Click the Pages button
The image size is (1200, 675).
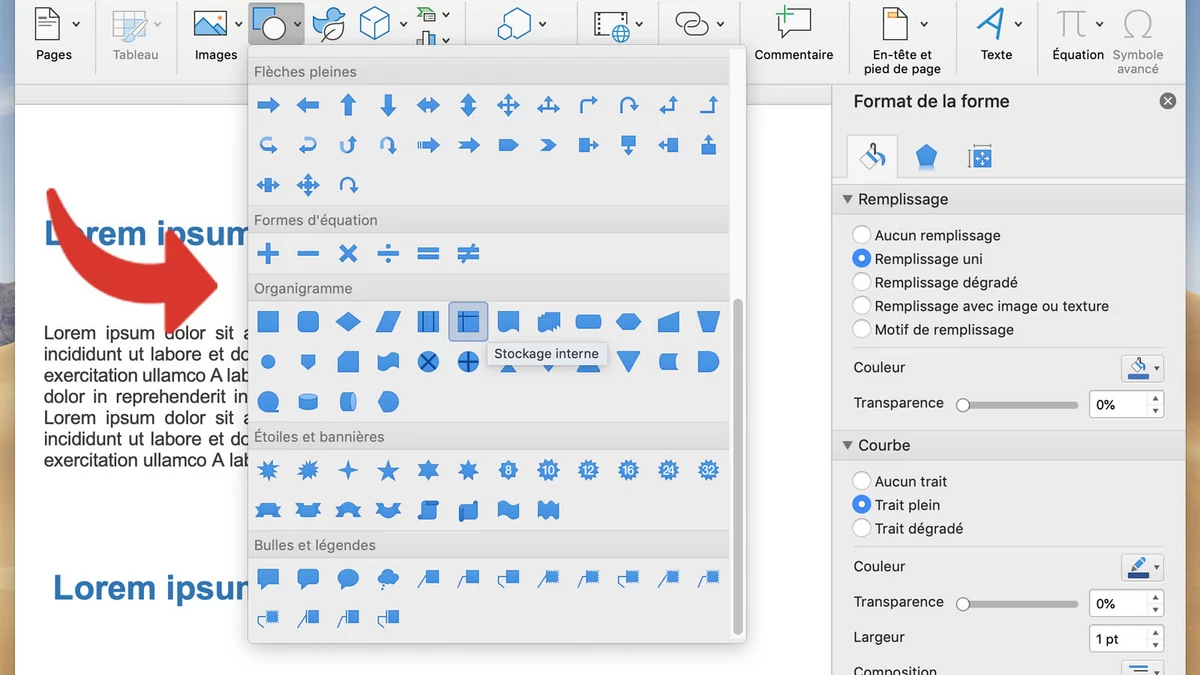(54, 34)
